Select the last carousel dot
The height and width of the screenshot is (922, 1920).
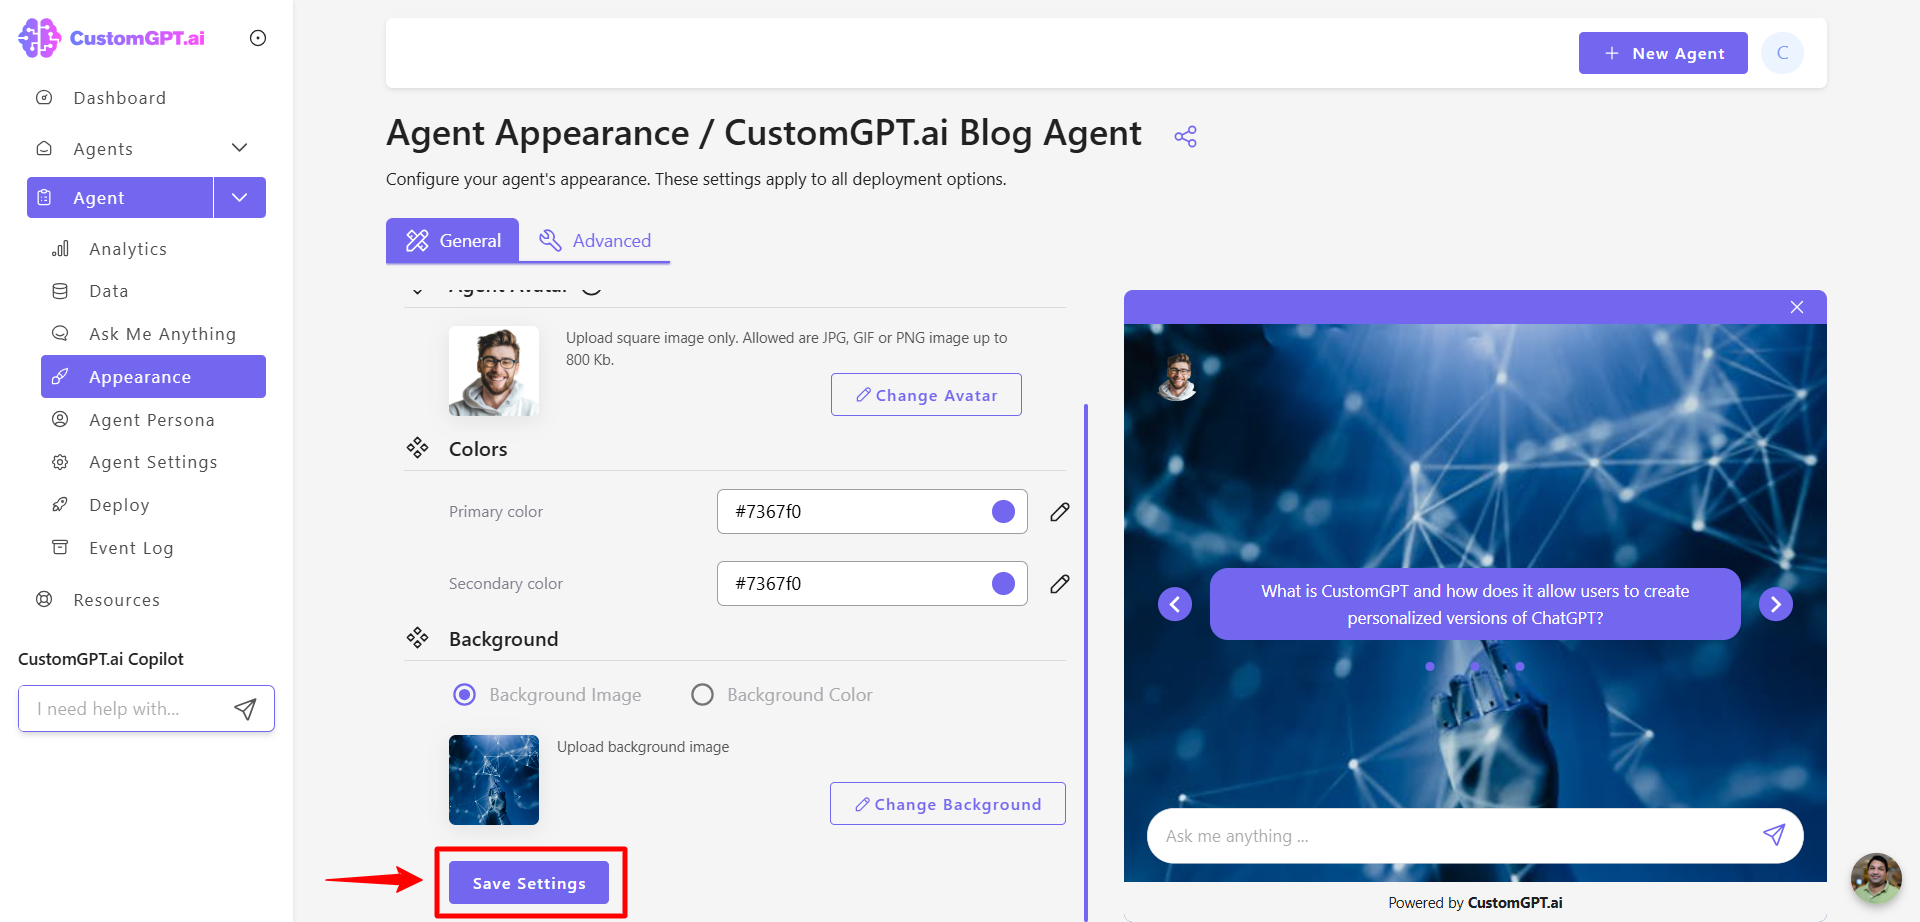[x=1520, y=666]
